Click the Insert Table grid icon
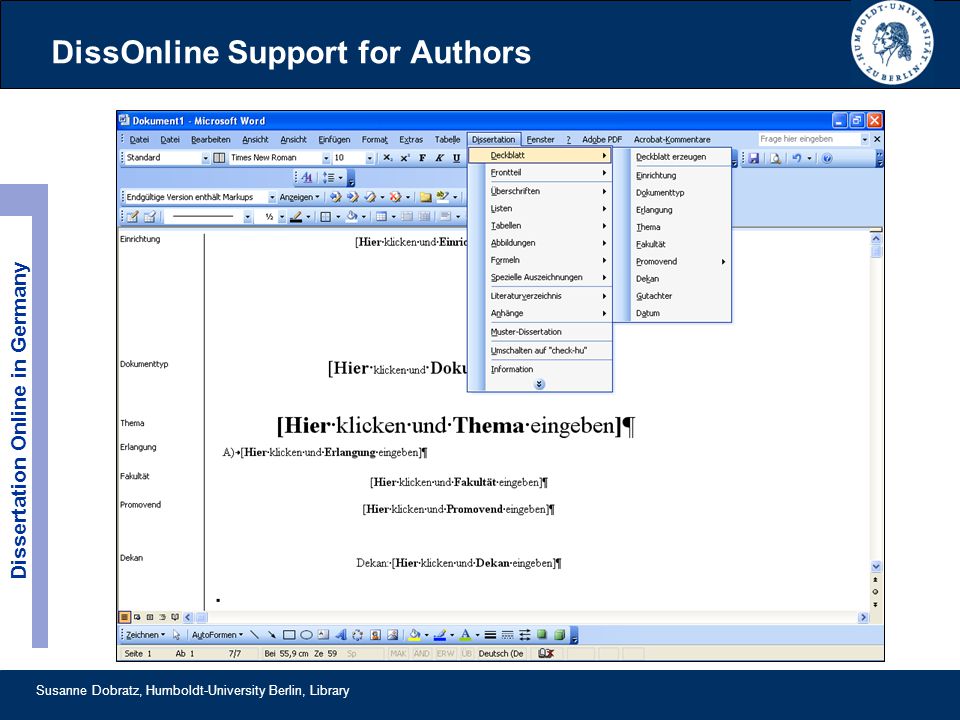Image resolution: width=960 pixels, height=720 pixels. [381, 216]
